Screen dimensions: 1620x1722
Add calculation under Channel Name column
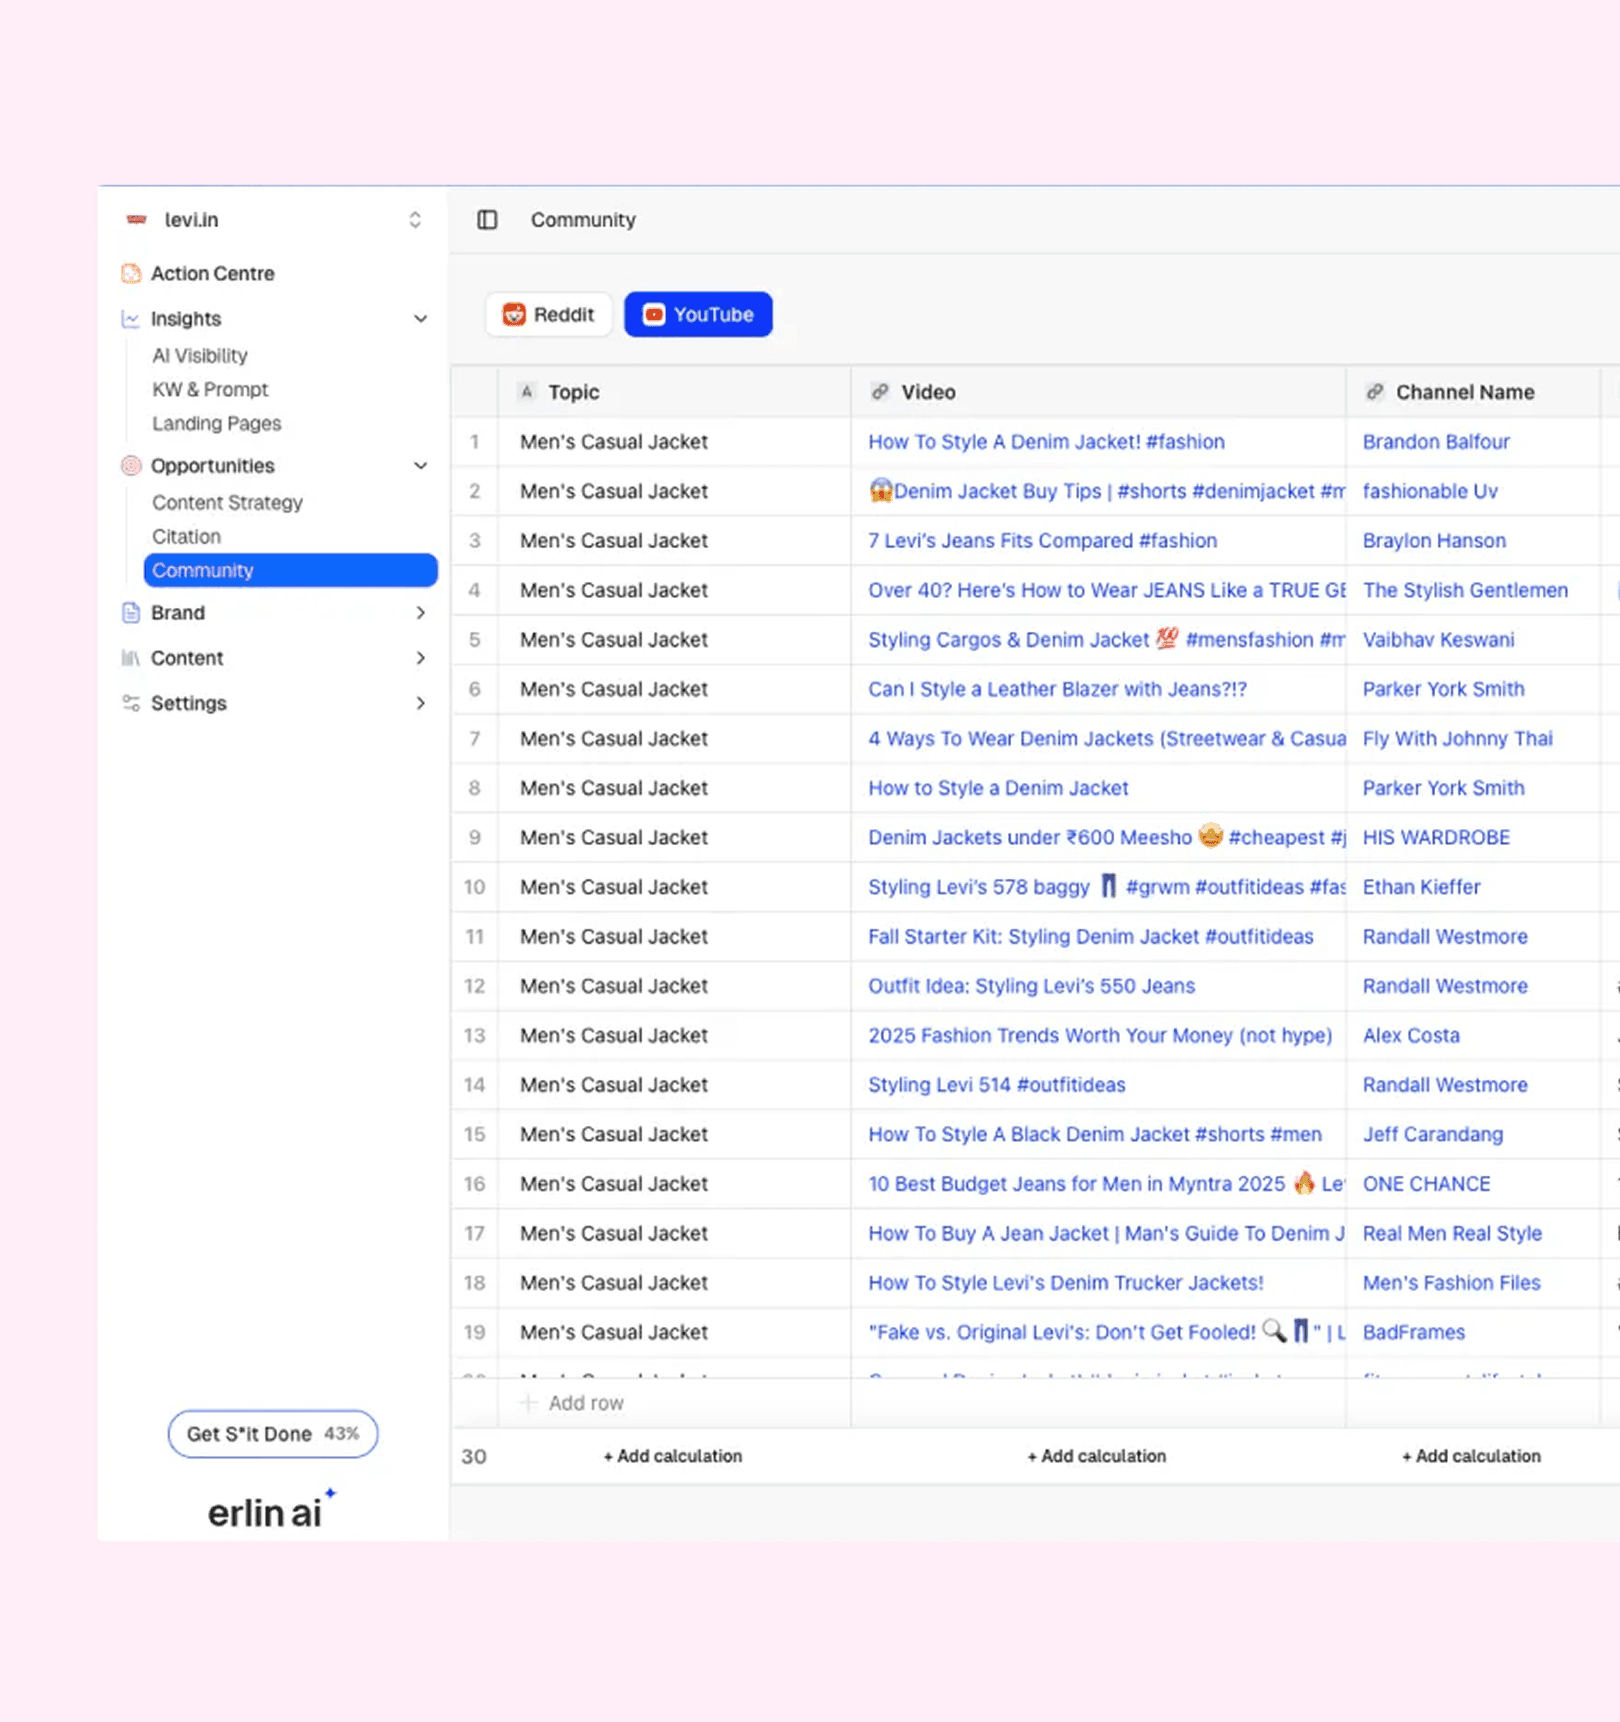1471,1456
